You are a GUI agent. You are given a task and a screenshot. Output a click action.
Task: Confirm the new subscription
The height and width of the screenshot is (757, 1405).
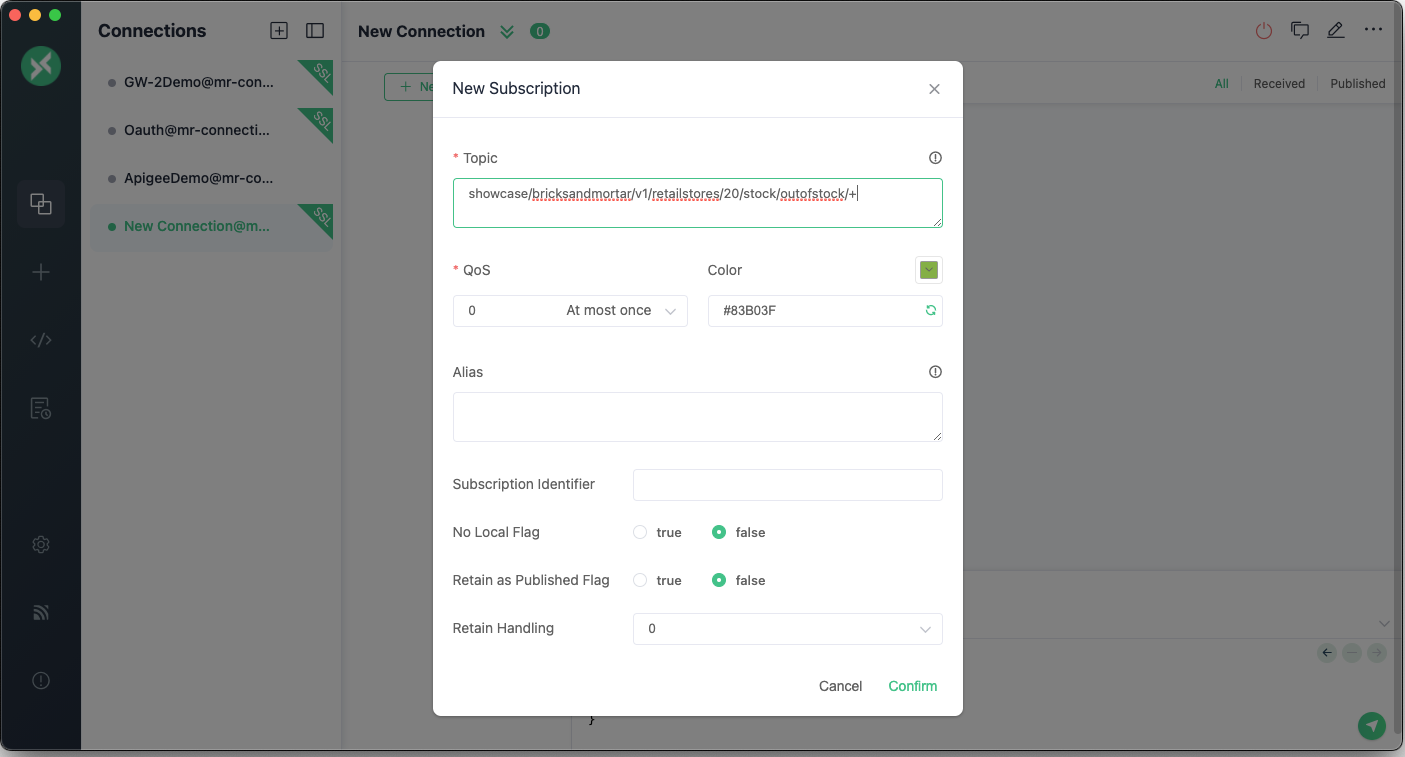912,686
